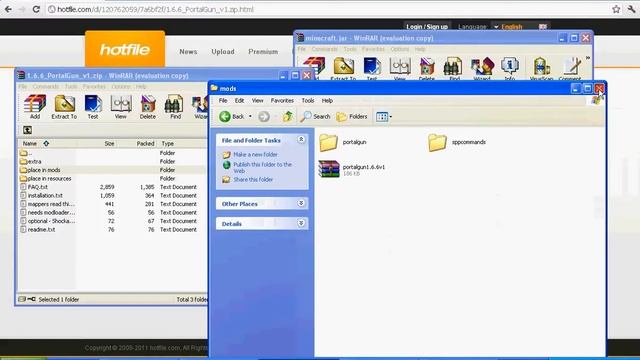The image size is (640, 360).
Task: Click VirusScan in minecraft.jar WinRAR window
Action: coord(541,68)
